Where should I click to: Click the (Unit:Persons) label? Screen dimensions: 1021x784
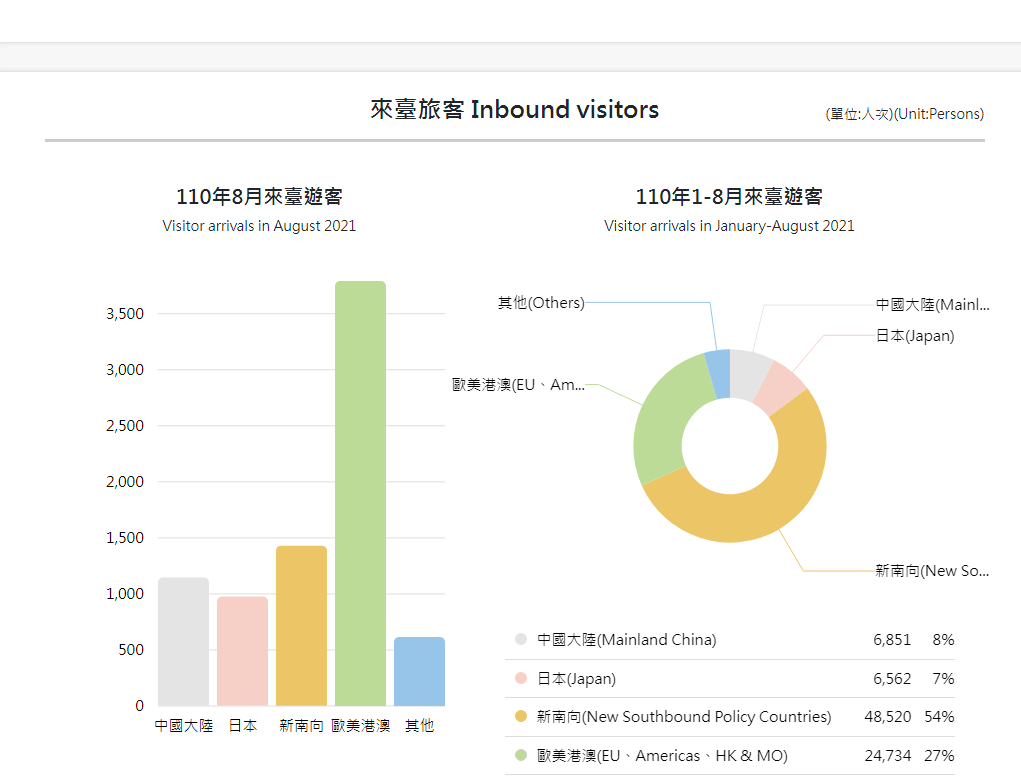[940, 114]
